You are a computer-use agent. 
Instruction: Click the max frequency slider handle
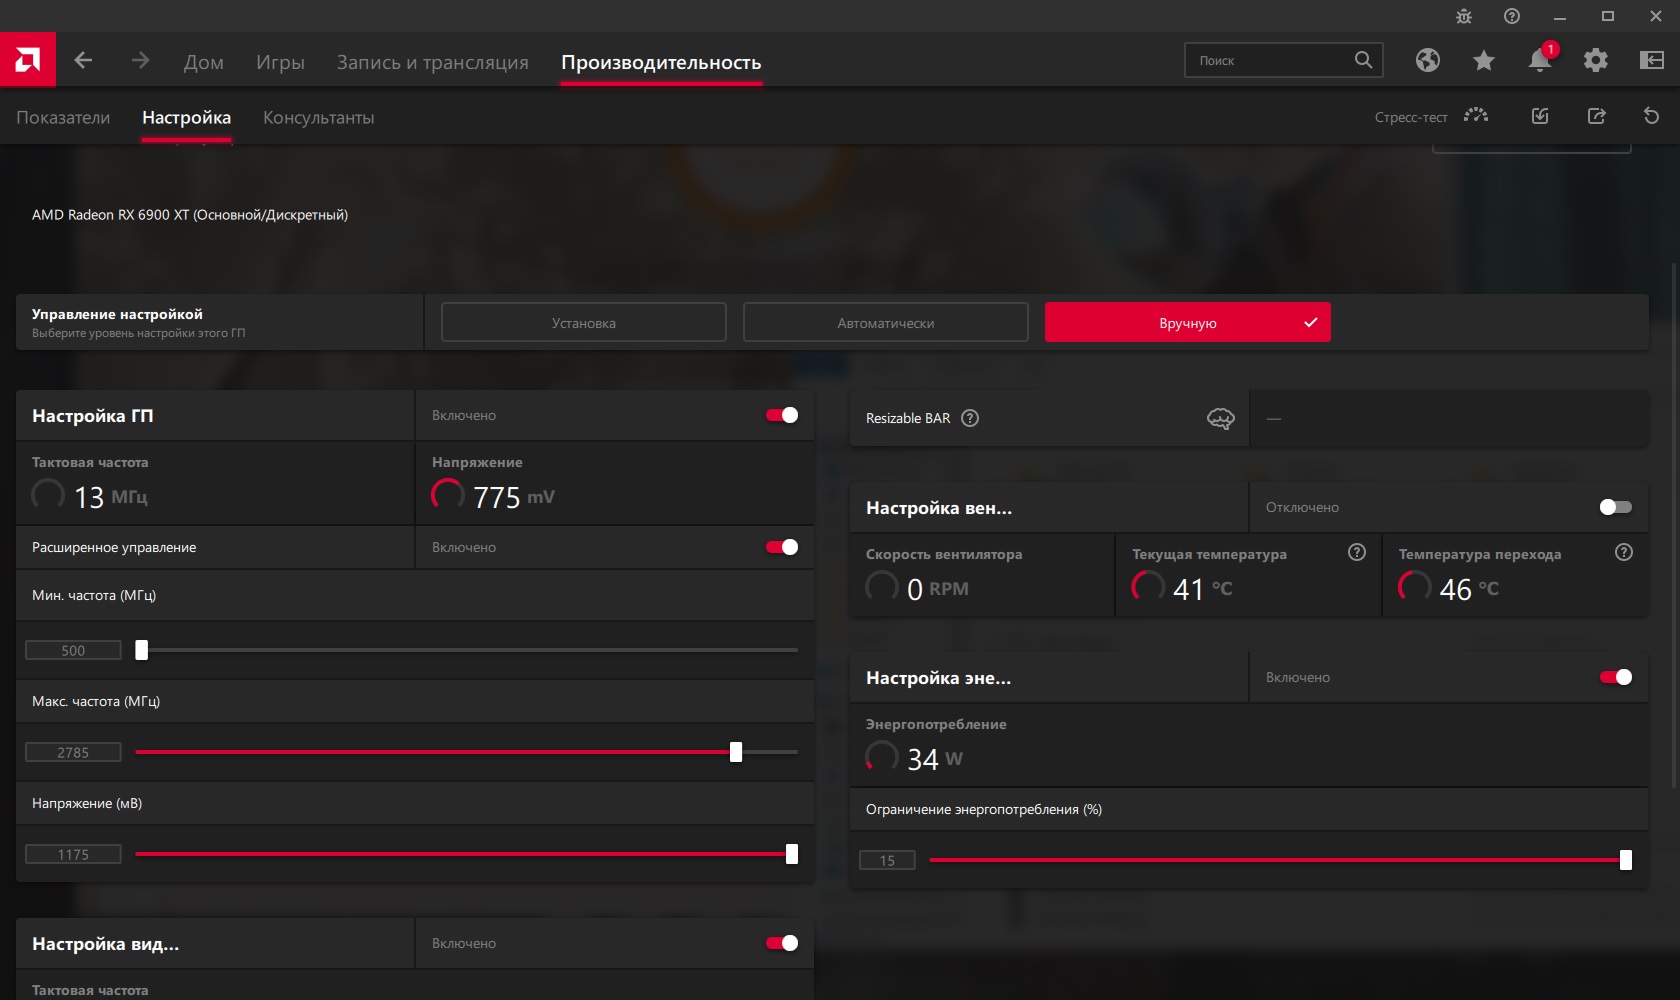coord(736,752)
